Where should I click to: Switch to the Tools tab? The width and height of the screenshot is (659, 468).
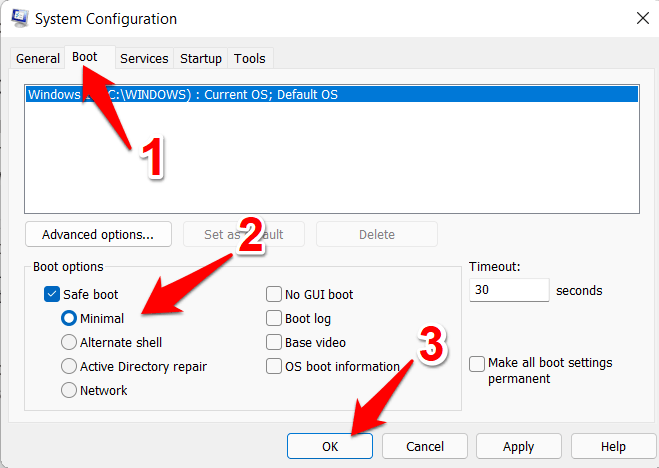point(250,59)
